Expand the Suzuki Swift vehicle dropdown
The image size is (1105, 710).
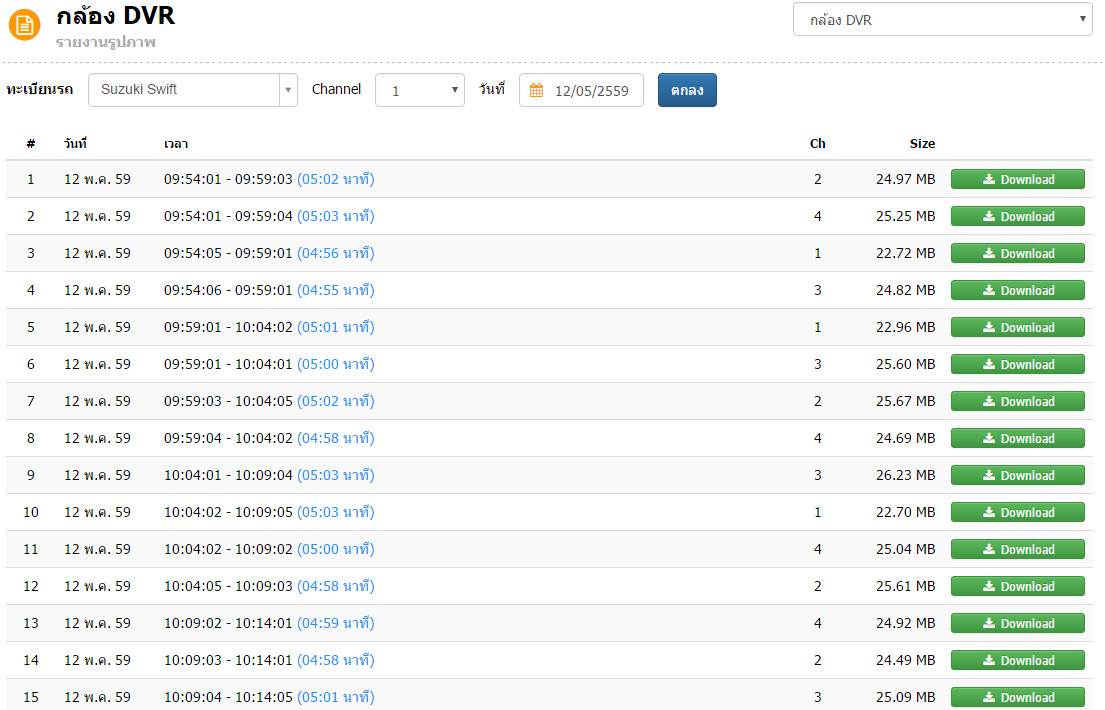(192, 90)
